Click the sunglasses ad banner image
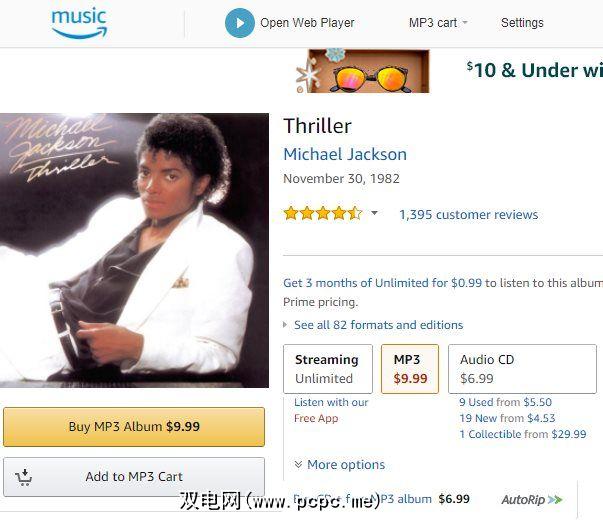Image resolution: width=603 pixels, height=524 pixels. click(363, 71)
